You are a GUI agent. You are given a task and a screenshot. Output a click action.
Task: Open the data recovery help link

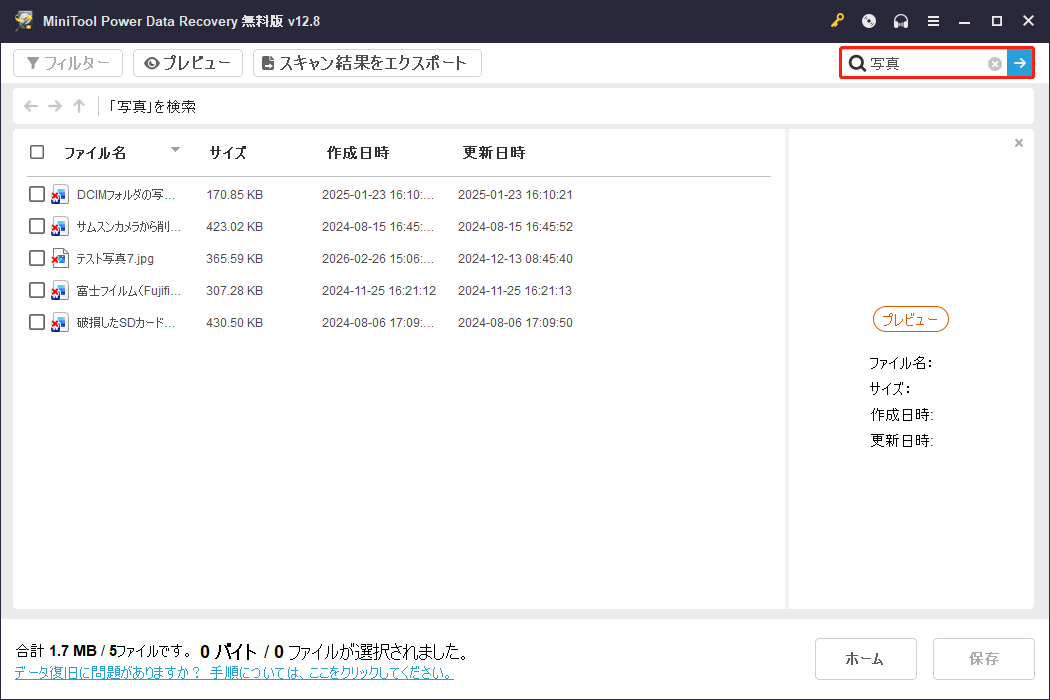(x=236, y=671)
